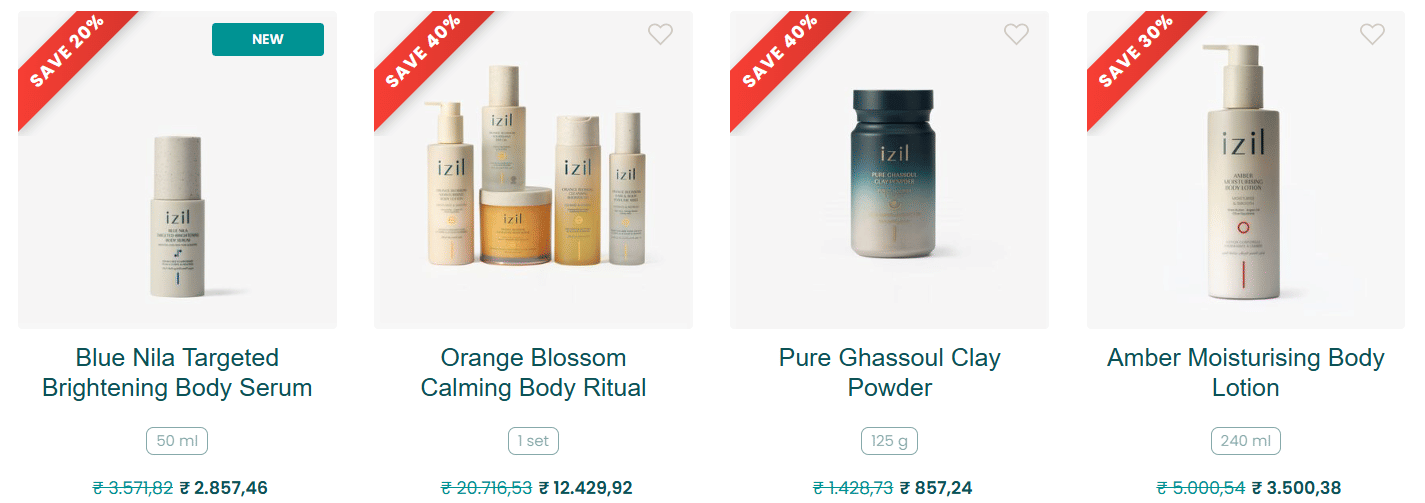Open Pure Ghassoul Clay Powder title link
This screenshot has width=1425, height=503.
coord(889,373)
